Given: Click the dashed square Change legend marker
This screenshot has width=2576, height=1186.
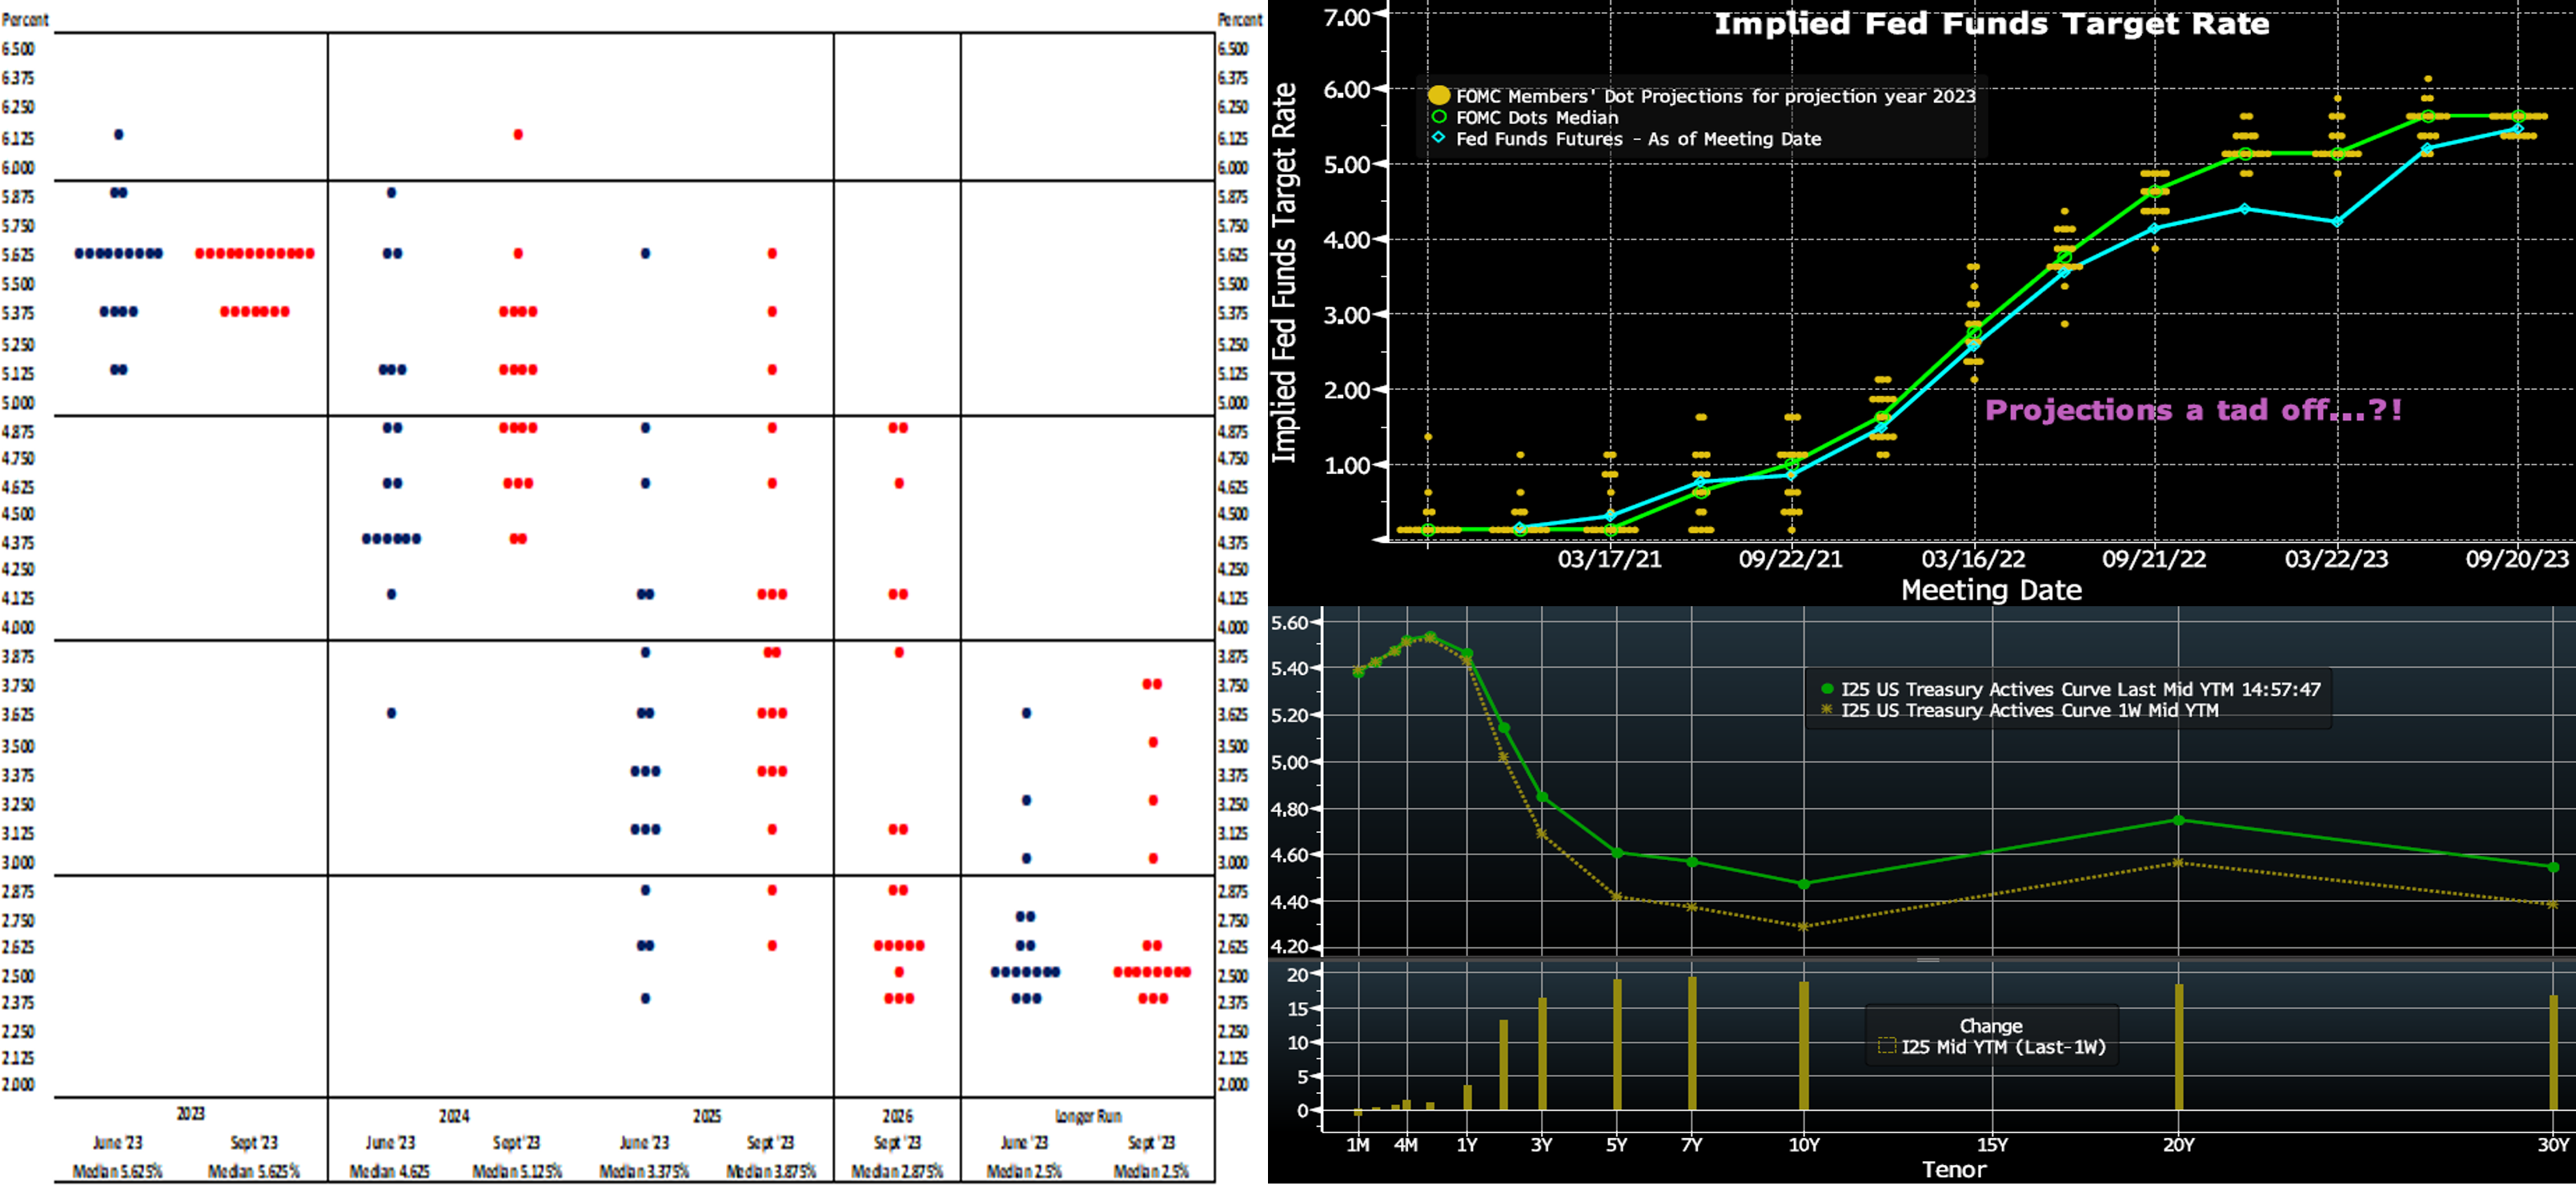Looking at the screenshot, I should coord(1886,1047).
